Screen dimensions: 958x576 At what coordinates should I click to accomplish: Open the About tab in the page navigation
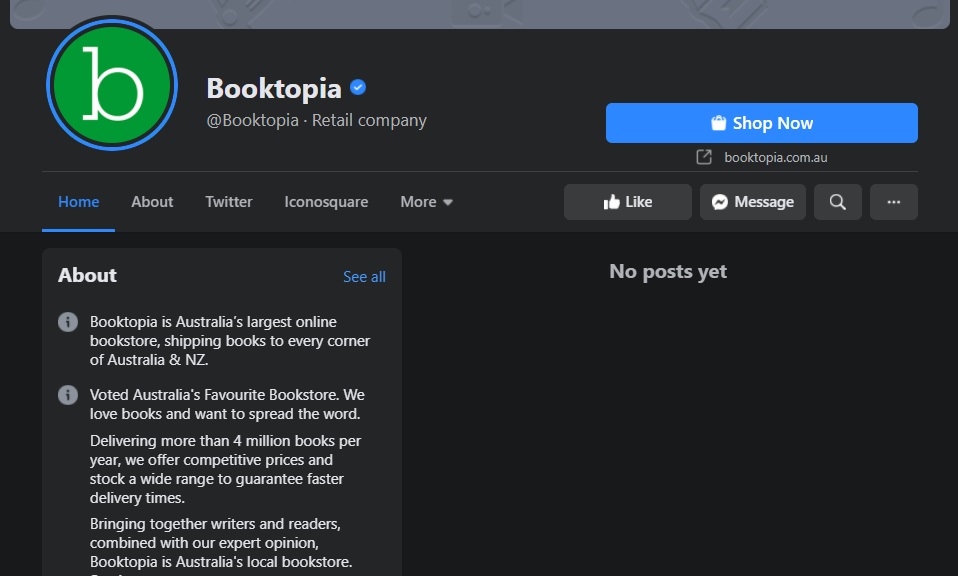pos(152,202)
